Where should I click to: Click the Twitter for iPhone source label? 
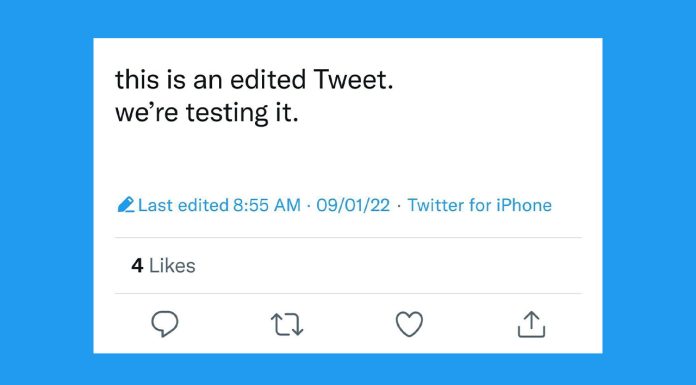tap(479, 205)
